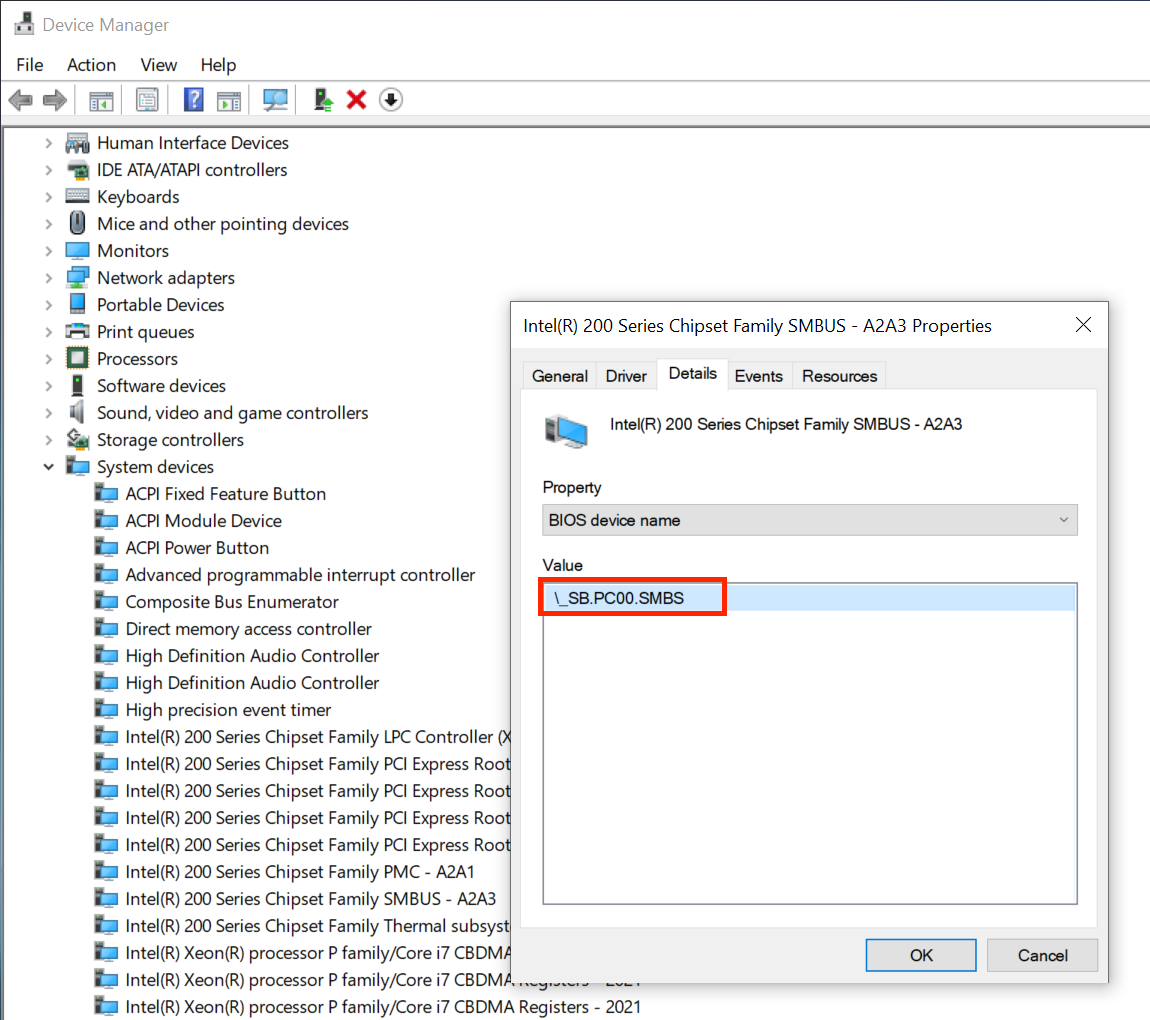
Task: Click the Back arrow in toolbar
Action: pos(20,100)
